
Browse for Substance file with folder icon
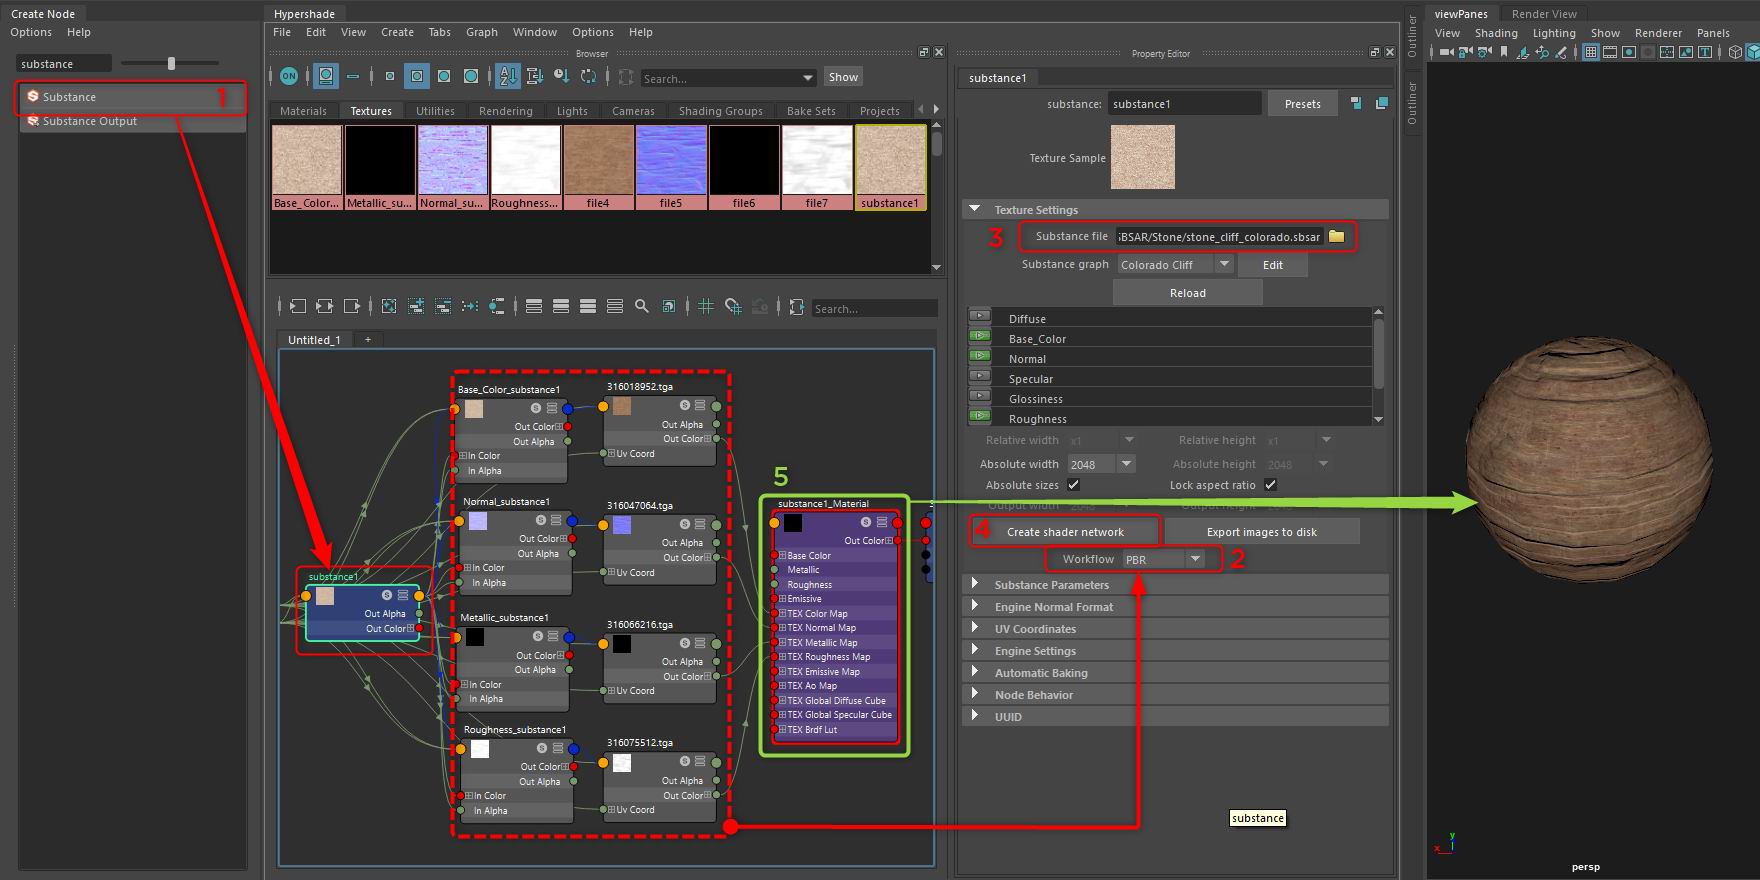pyautogui.click(x=1337, y=237)
